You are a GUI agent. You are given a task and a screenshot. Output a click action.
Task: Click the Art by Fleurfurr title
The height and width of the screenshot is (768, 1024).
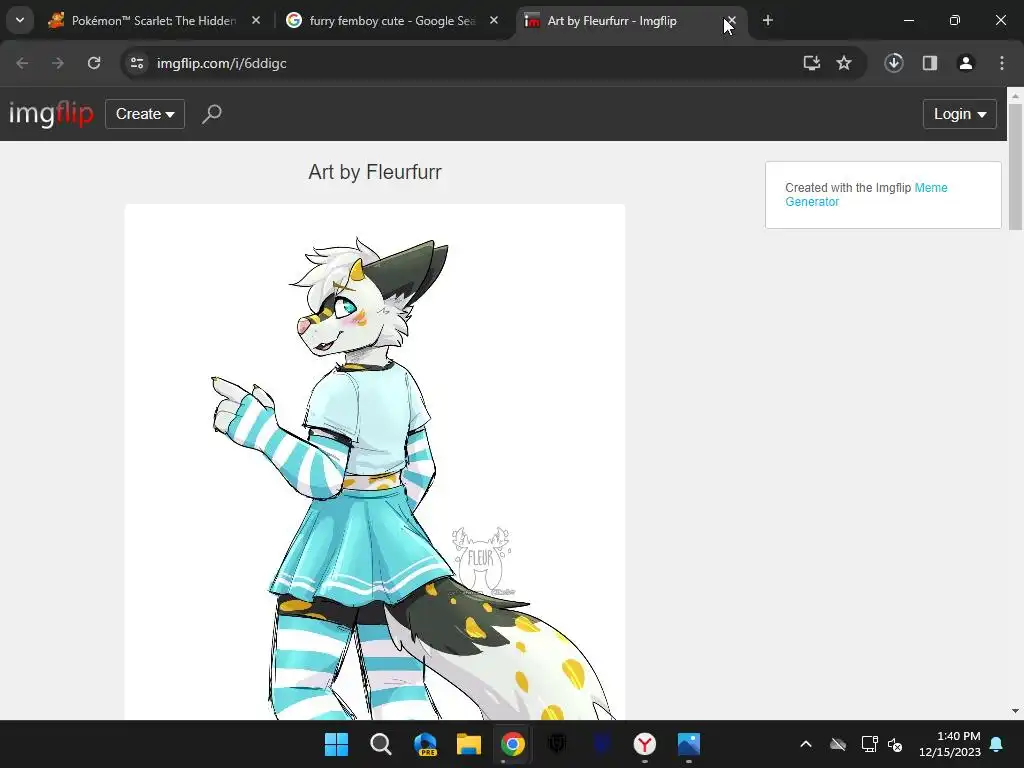tap(375, 172)
